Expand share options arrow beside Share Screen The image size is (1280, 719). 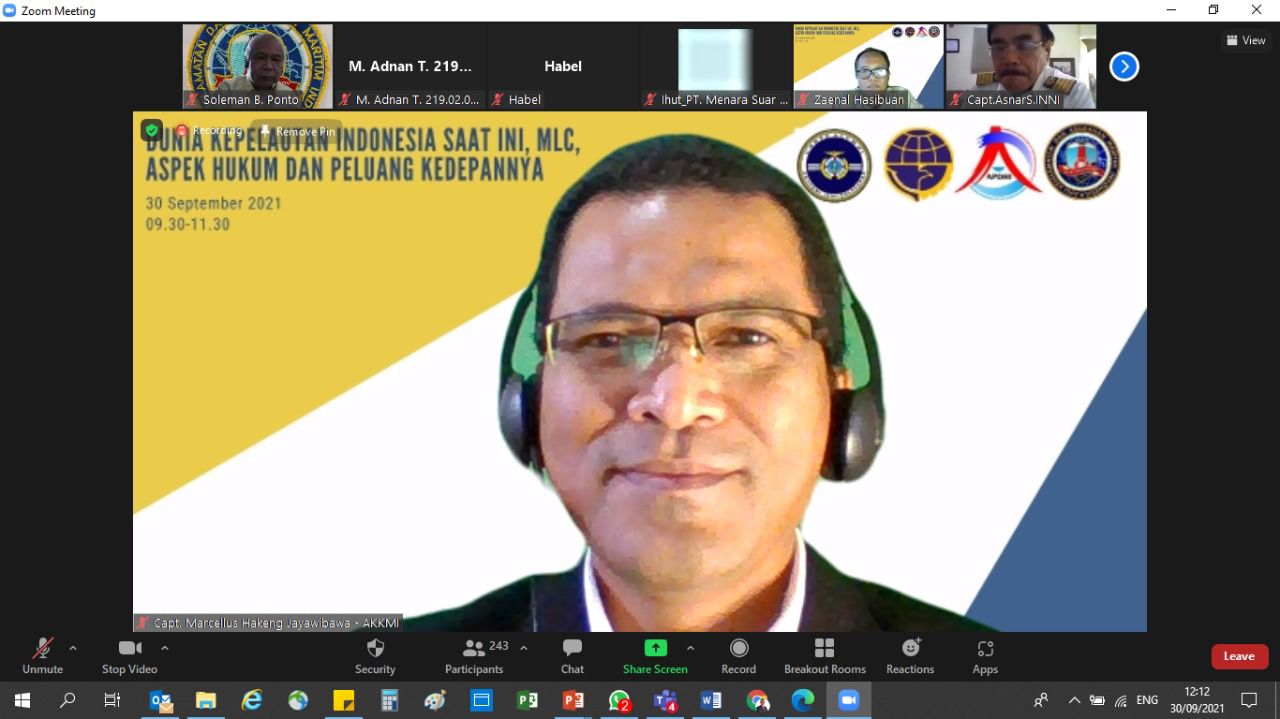(x=690, y=648)
